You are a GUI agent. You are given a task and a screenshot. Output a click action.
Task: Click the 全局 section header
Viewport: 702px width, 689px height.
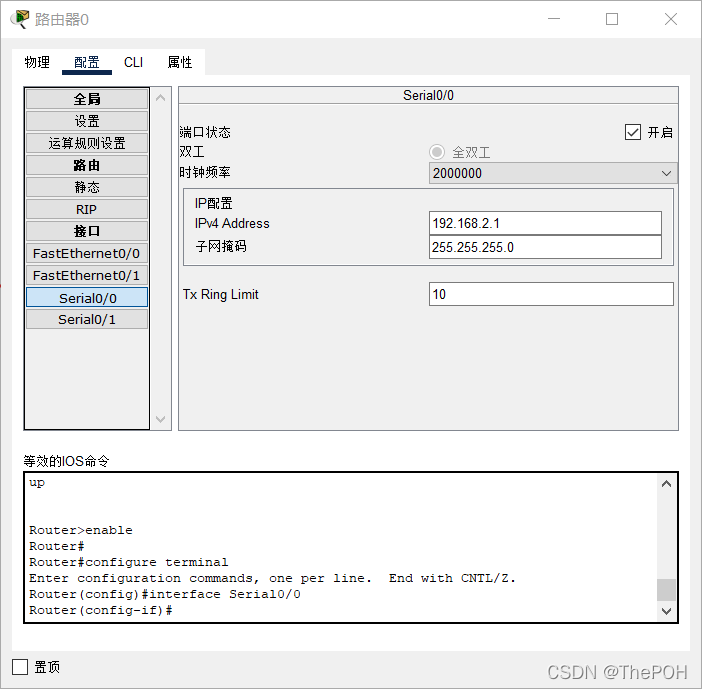click(87, 99)
